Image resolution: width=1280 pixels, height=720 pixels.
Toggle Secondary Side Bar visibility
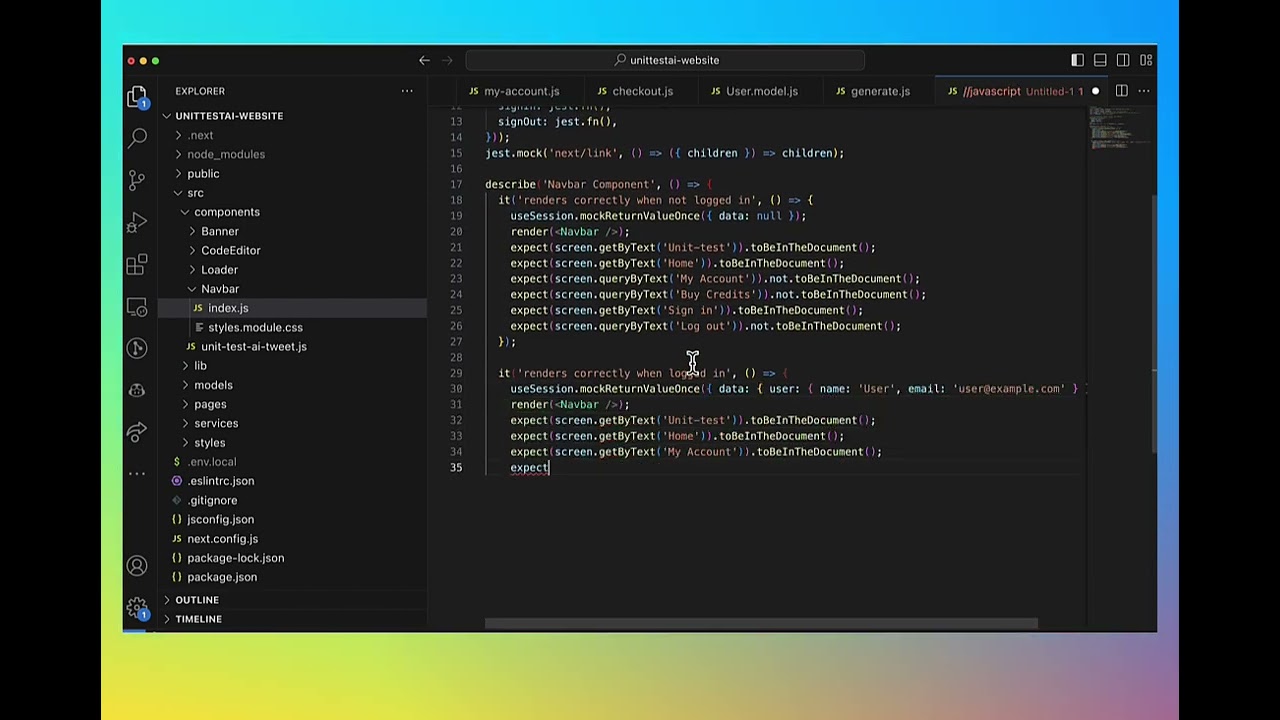coord(1123,60)
